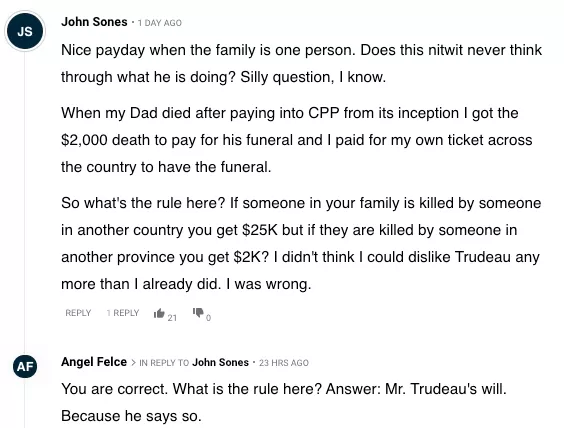Open Angel Felce's author name
The image size is (564, 428).
(x=94, y=362)
